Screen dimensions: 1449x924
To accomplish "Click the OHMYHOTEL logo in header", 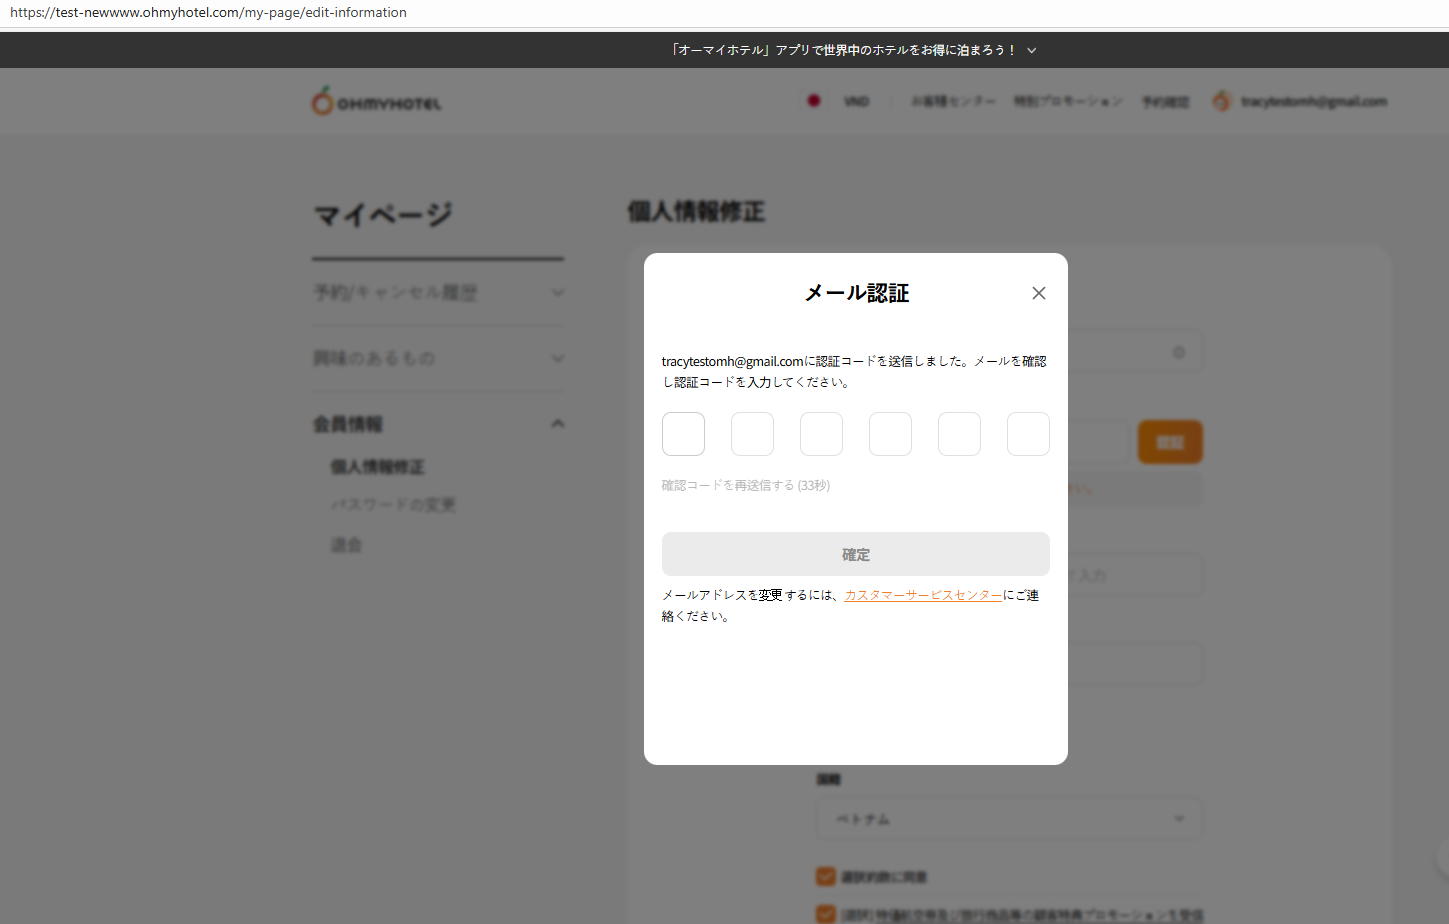I will 376,101.
